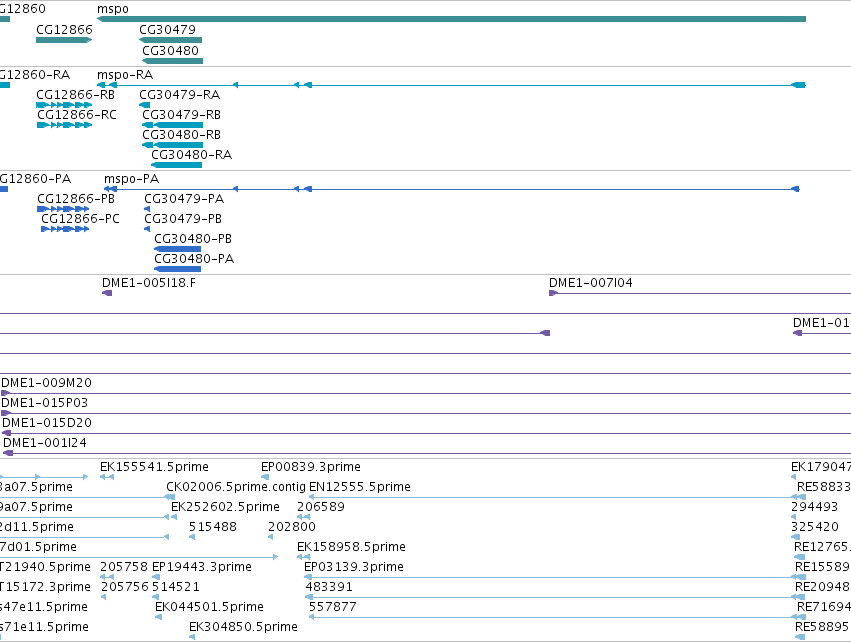The height and width of the screenshot is (642, 851).
Task: Select the CG12866 gene arrow
Action: pos(64,40)
